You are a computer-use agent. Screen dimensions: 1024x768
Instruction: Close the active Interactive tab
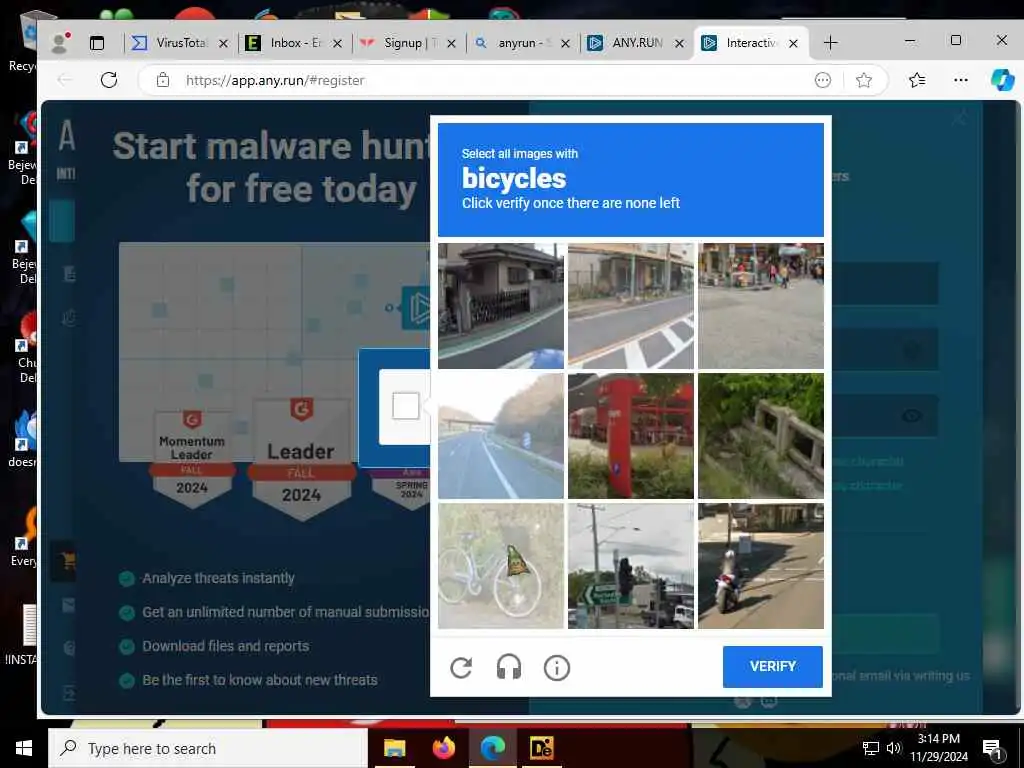[793, 43]
